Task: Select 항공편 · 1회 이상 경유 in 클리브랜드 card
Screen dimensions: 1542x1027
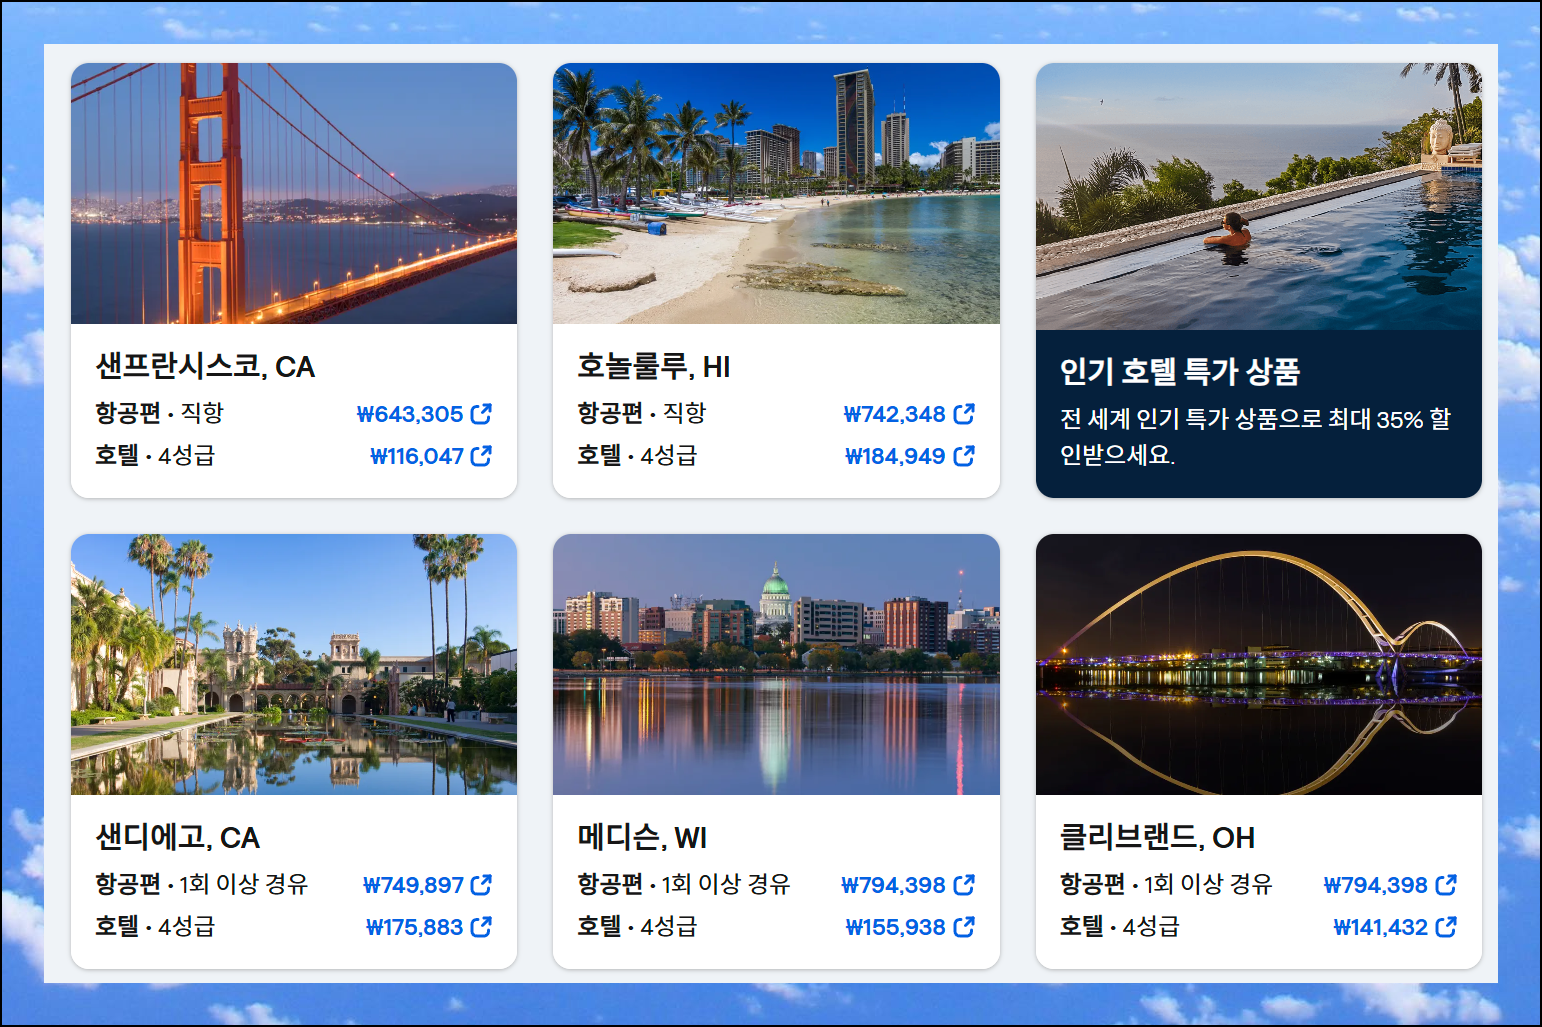Action: (x=1166, y=884)
